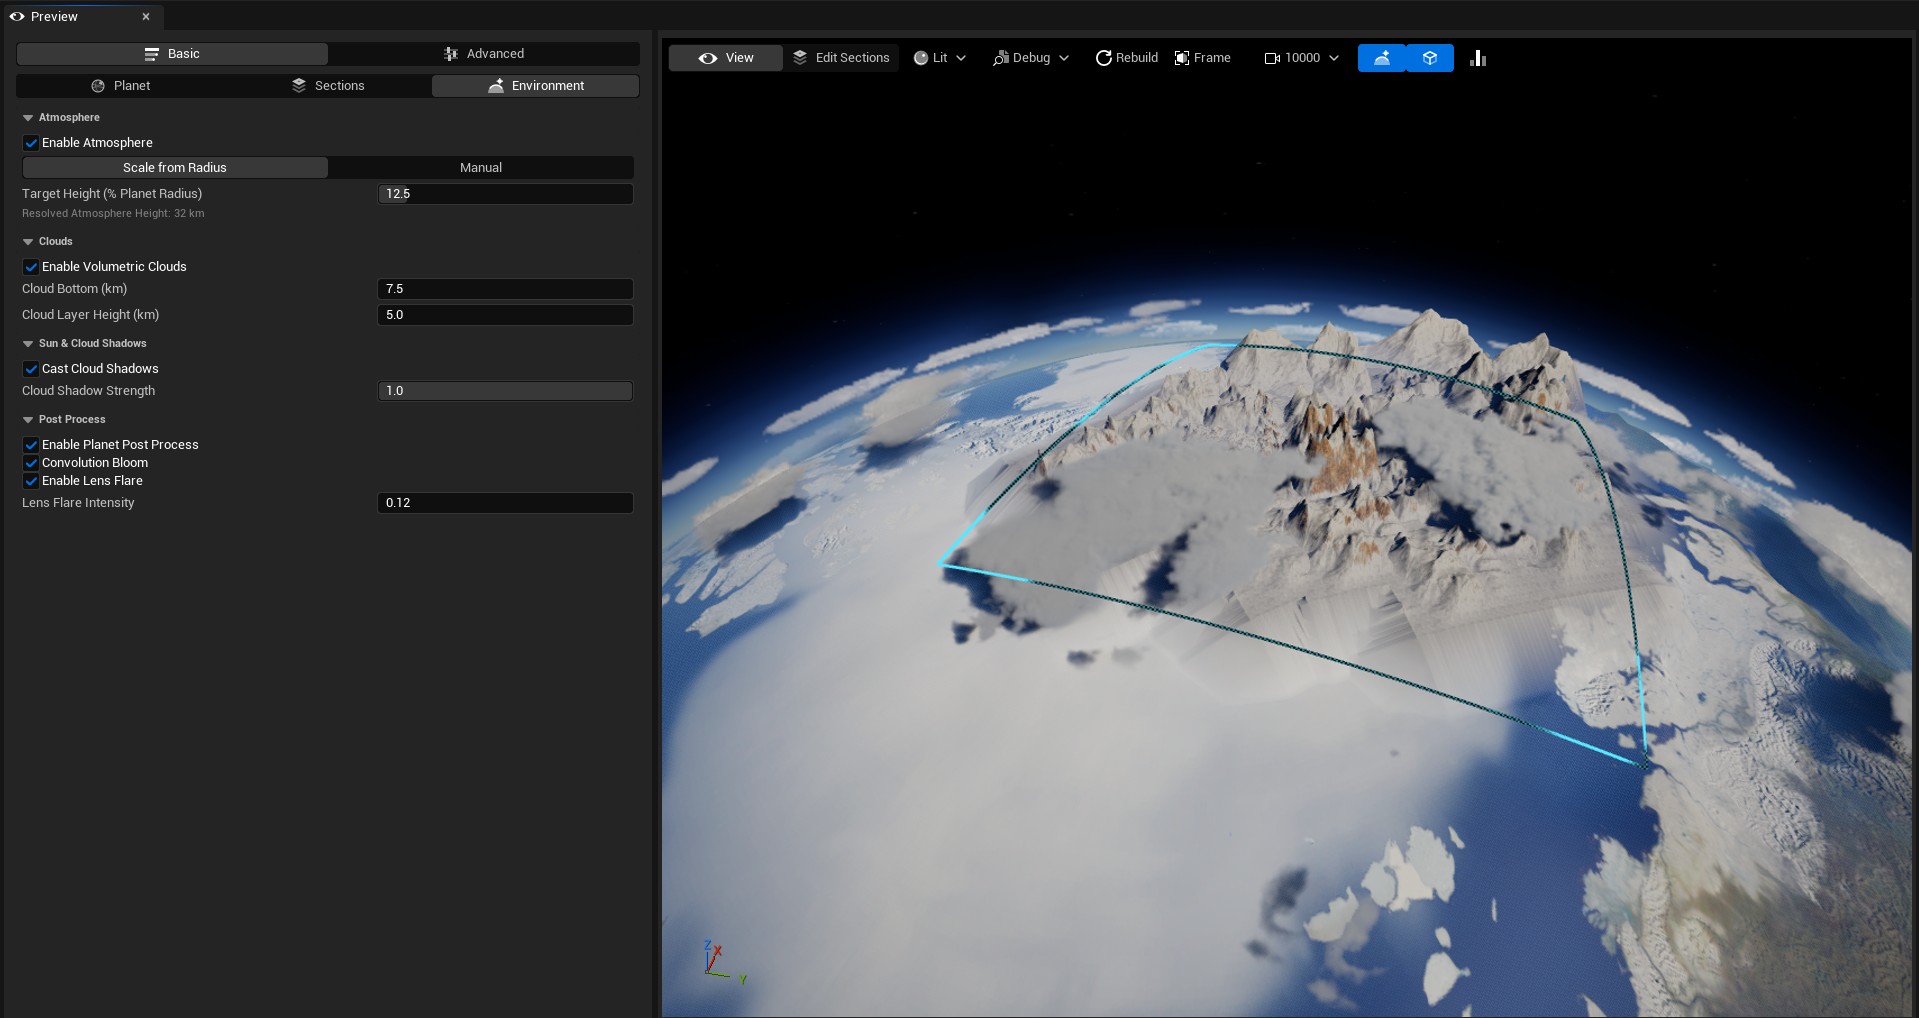This screenshot has width=1919, height=1018.
Task: Open the Lit view mode dropdown
Action: pos(940,58)
